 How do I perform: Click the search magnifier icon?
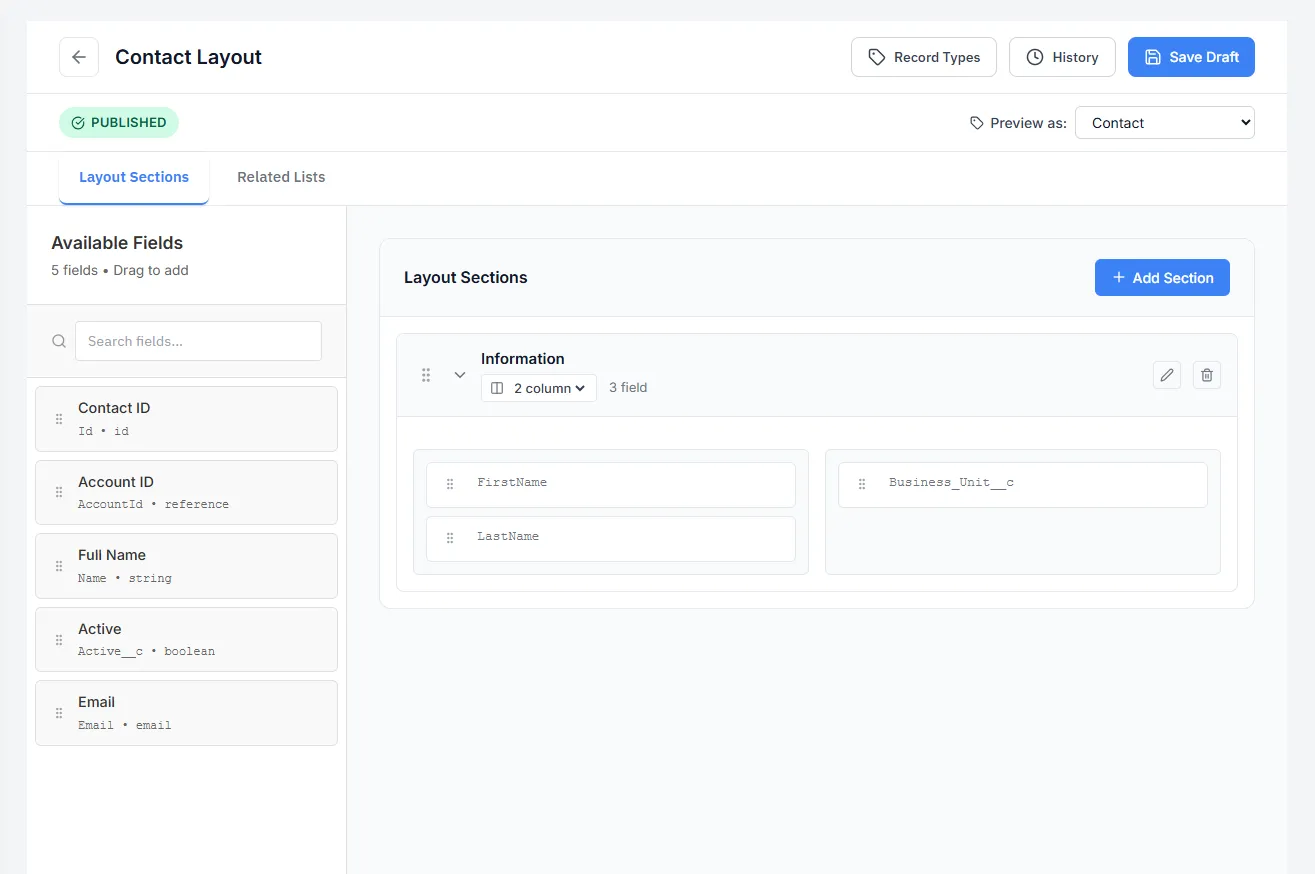point(59,341)
